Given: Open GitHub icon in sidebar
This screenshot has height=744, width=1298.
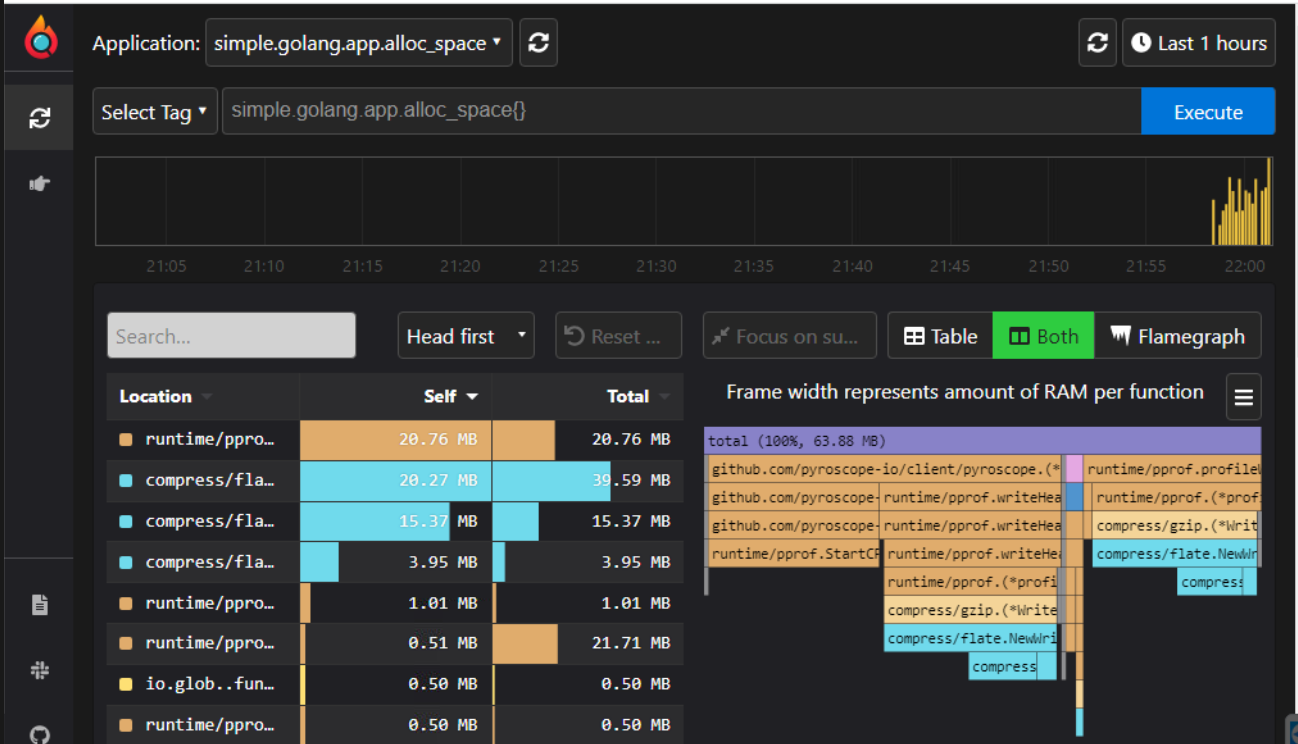Looking at the screenshot, I should 39,733.
